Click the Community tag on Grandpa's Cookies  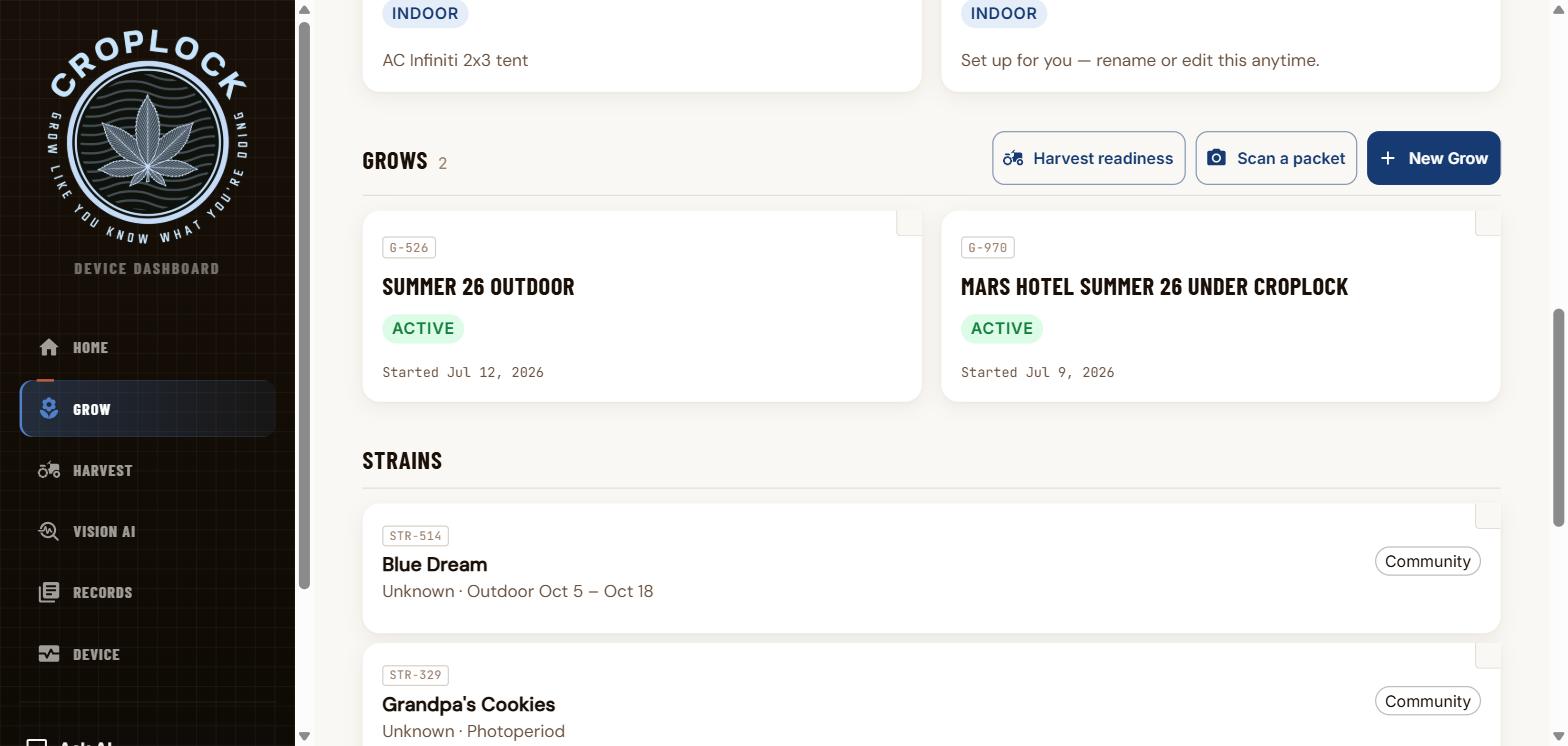[1427, 701]
